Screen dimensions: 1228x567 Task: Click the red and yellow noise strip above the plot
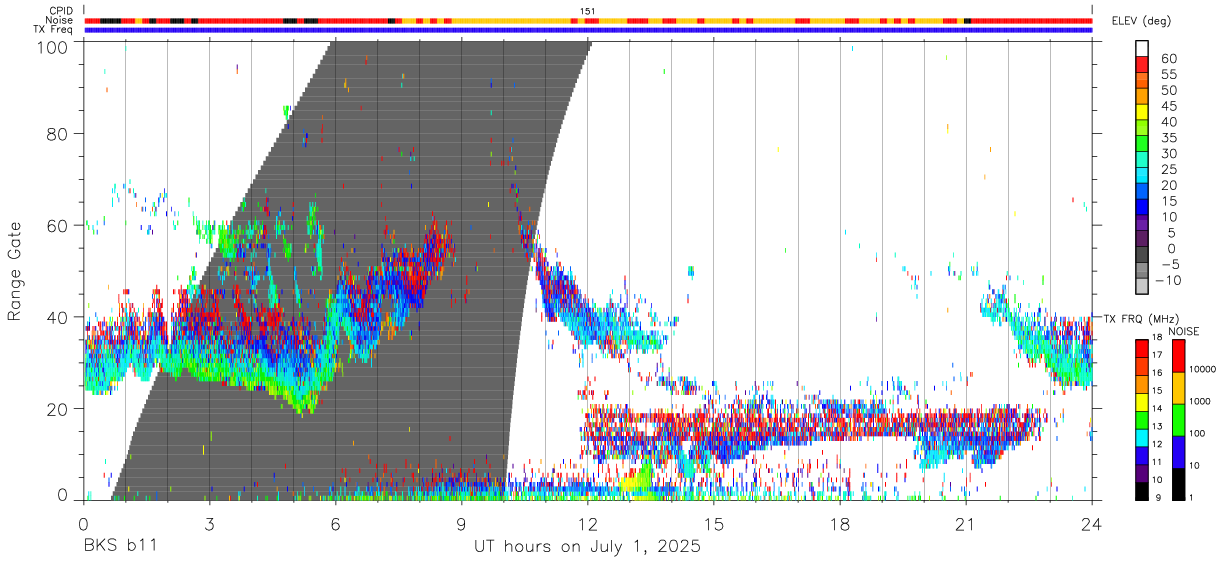point(588,20)
